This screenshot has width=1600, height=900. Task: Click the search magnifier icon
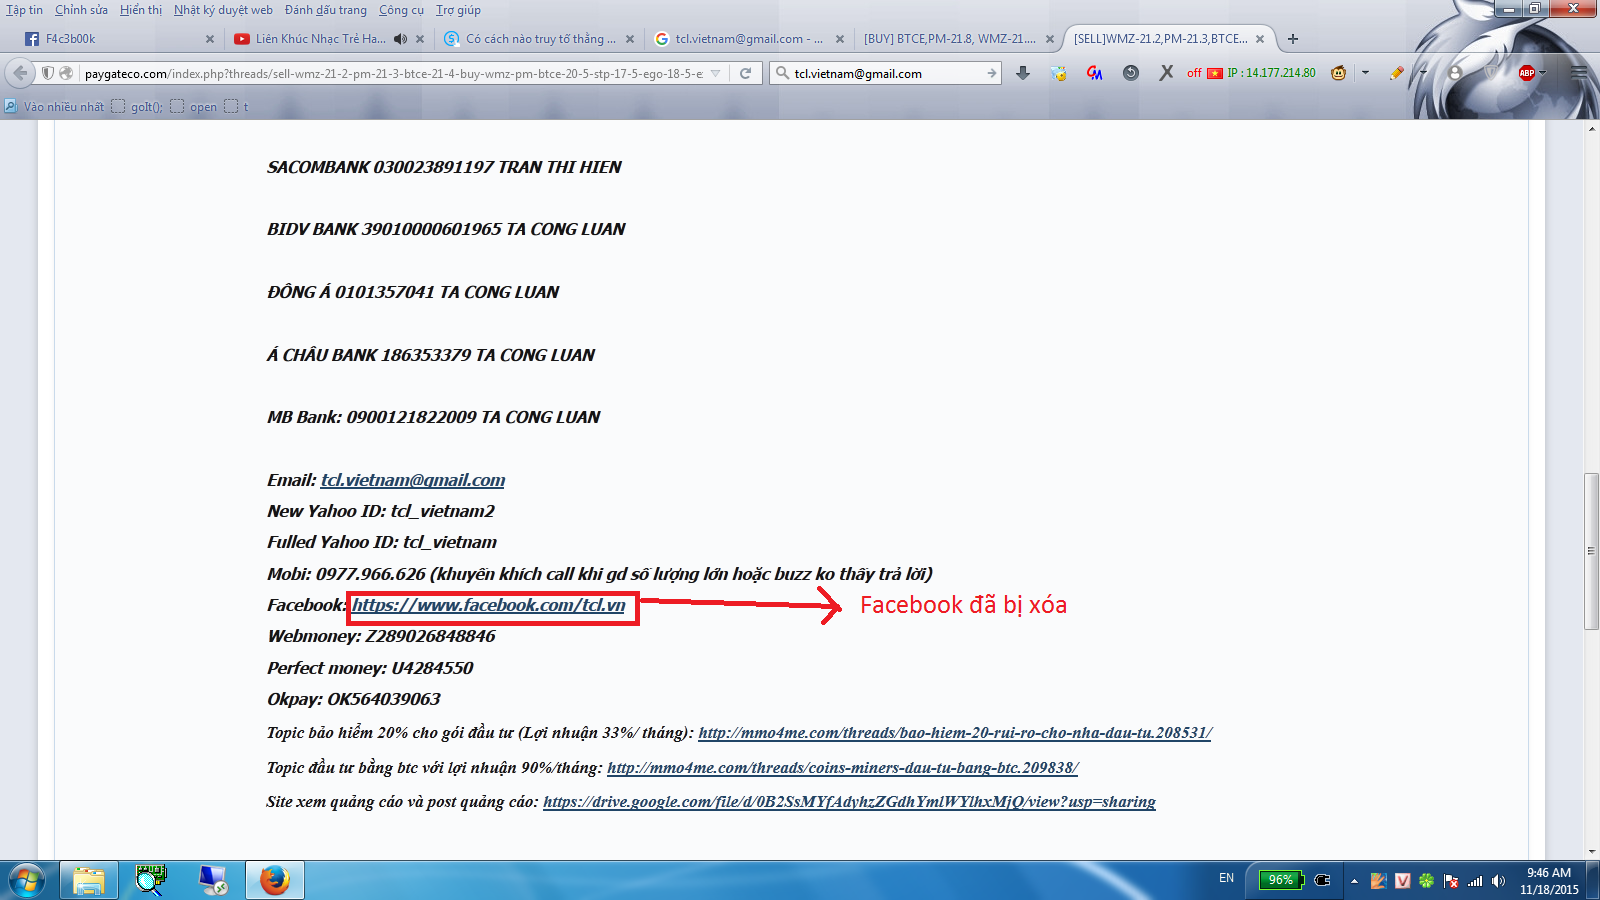[782, 73]
